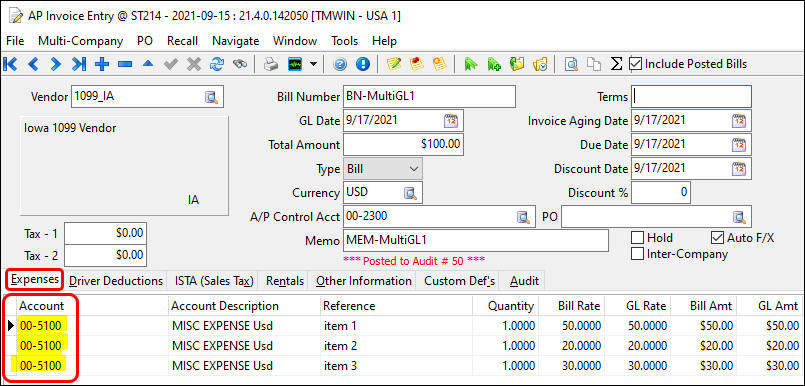Open the Type dropdown showing Bill
This screenshot has width=805, height=386.
(x=382, y=169)
